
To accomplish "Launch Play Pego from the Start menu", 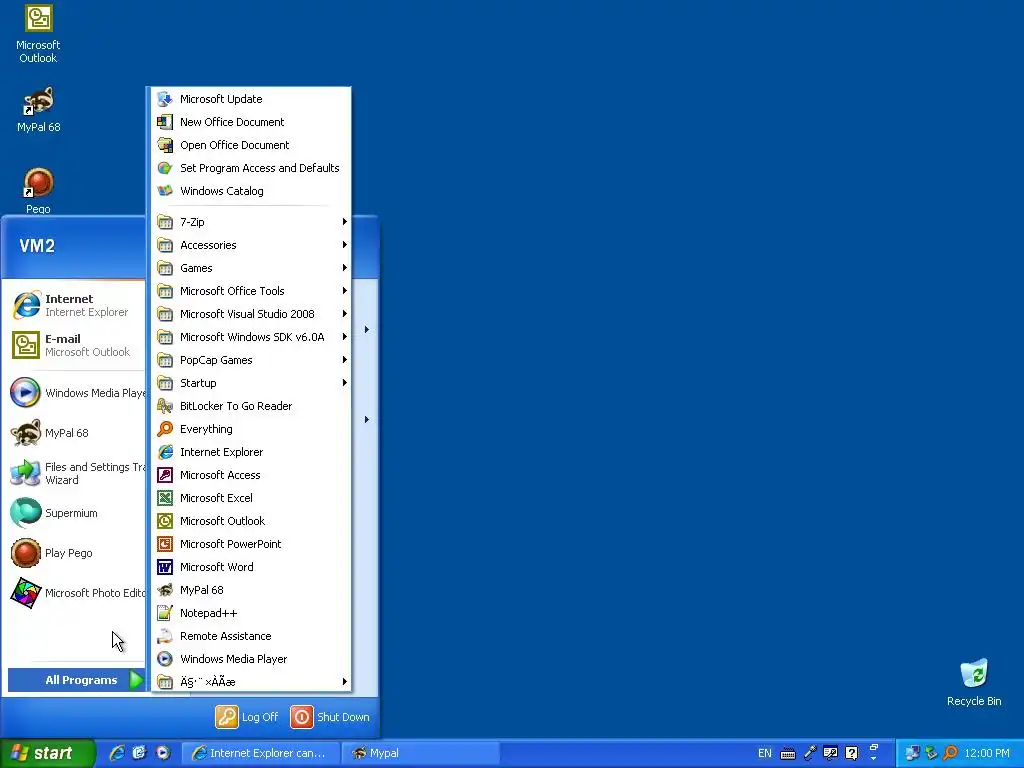I will tap(74, 553).
